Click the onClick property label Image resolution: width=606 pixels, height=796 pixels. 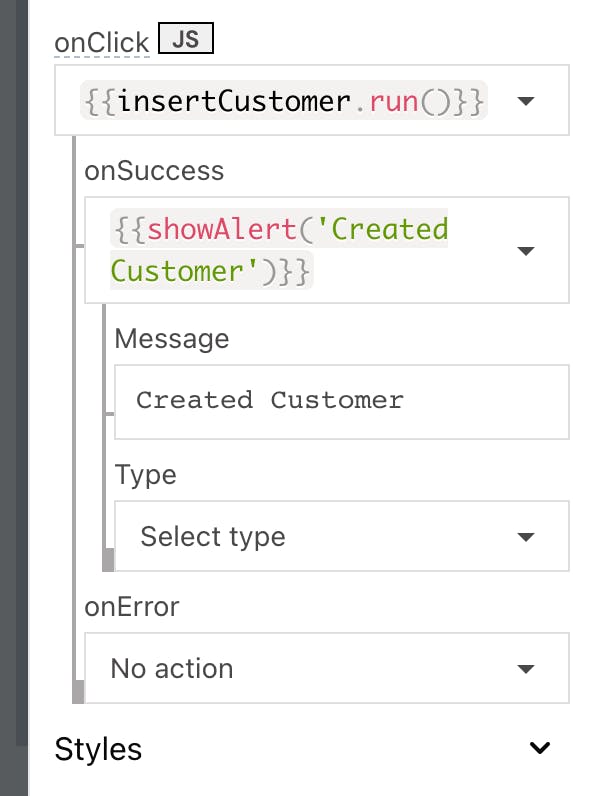click(102, 43)
